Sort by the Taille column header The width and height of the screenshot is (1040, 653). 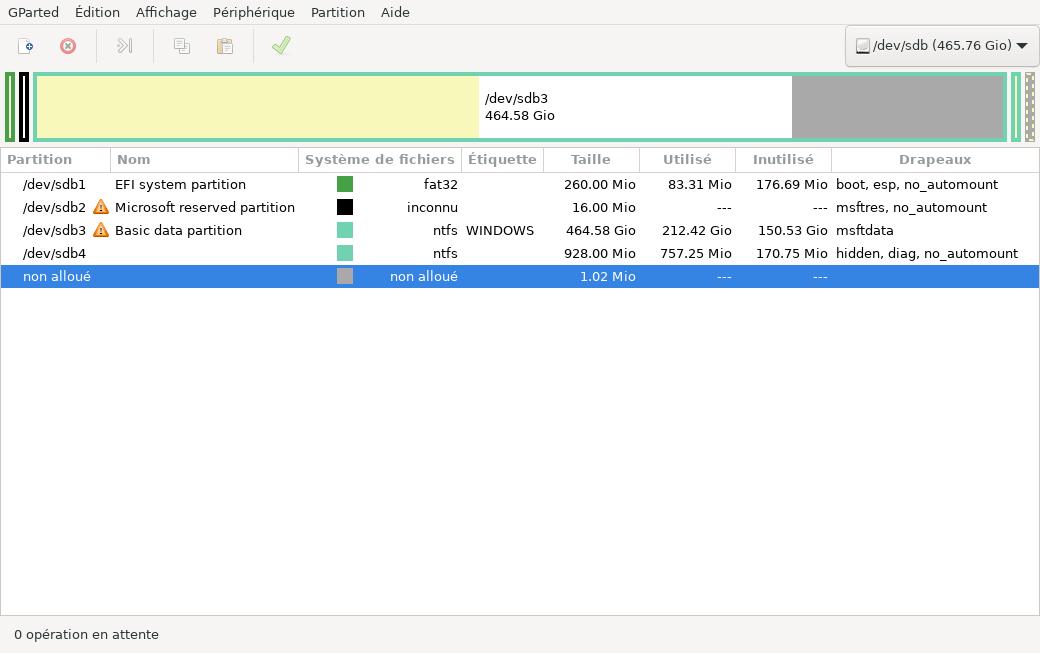tap(590, 159)
